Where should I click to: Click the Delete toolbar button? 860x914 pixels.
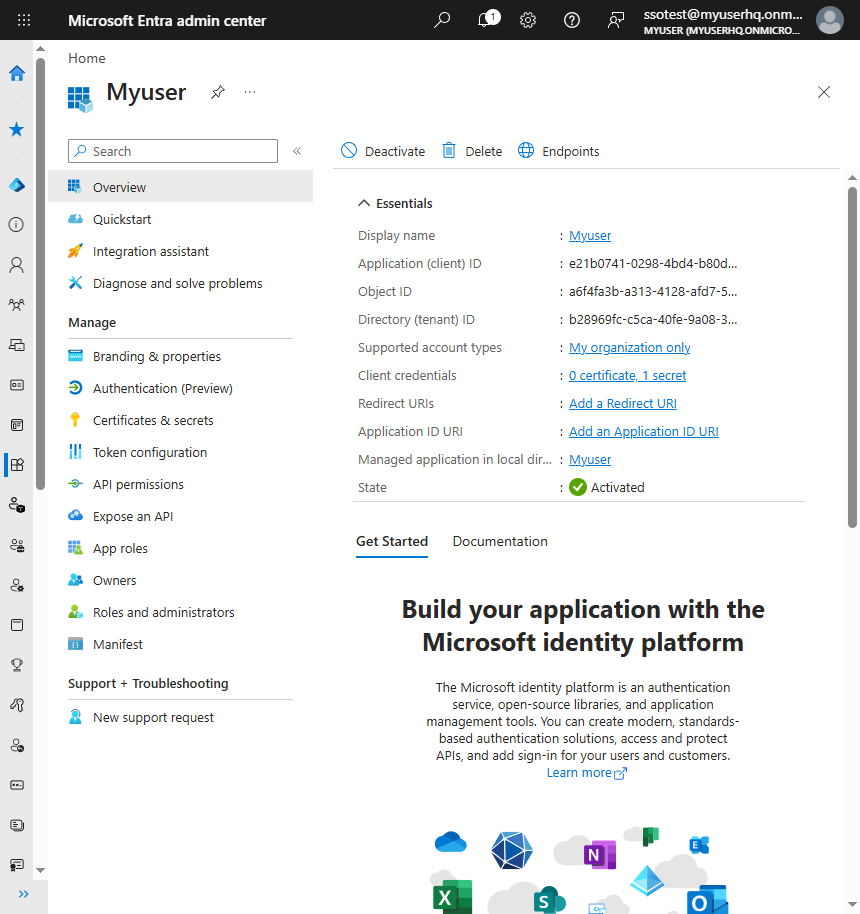point(472,151)
